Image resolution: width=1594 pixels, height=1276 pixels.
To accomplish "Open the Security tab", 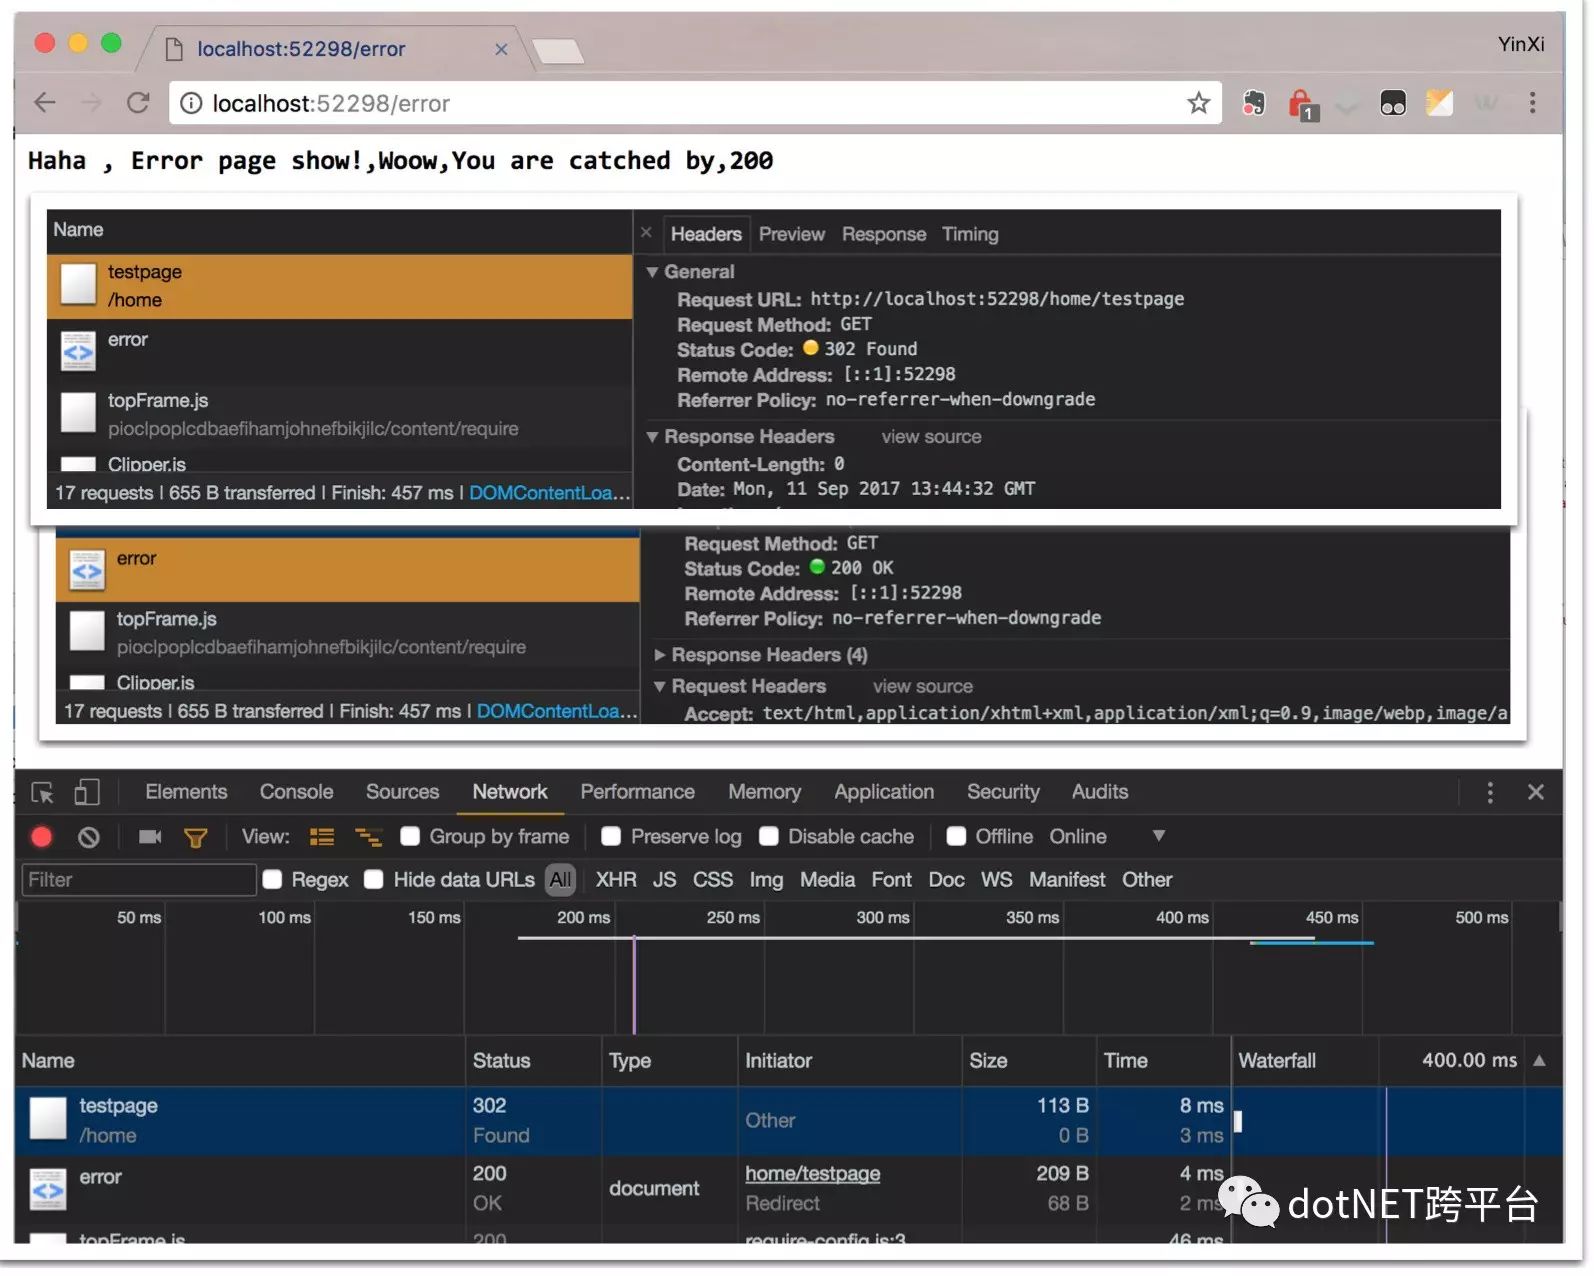I will [1003, 792].
